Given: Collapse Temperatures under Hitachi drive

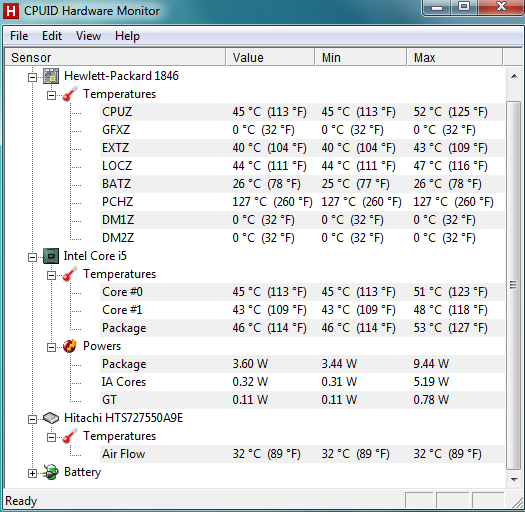Looking at the screenshot, I should (x=51, y=437).
